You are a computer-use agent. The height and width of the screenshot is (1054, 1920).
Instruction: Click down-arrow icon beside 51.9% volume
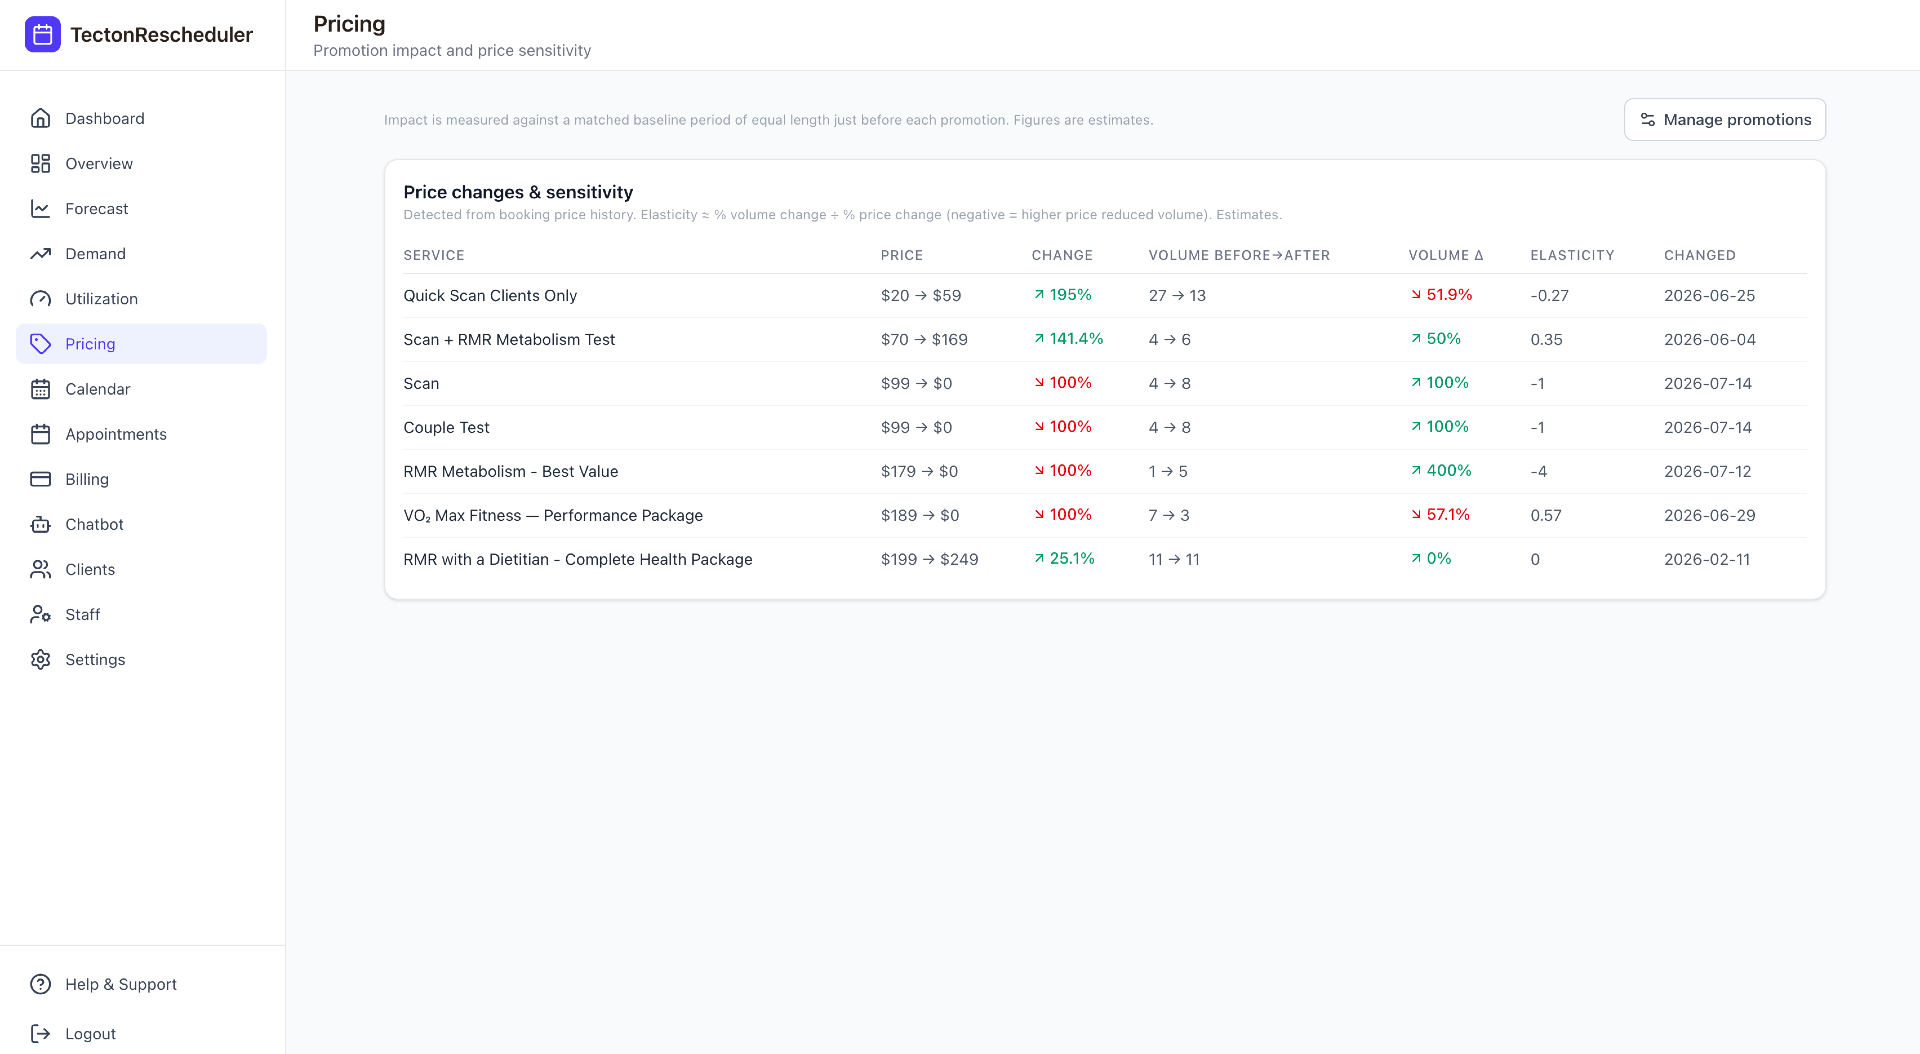click(1416, 294)
